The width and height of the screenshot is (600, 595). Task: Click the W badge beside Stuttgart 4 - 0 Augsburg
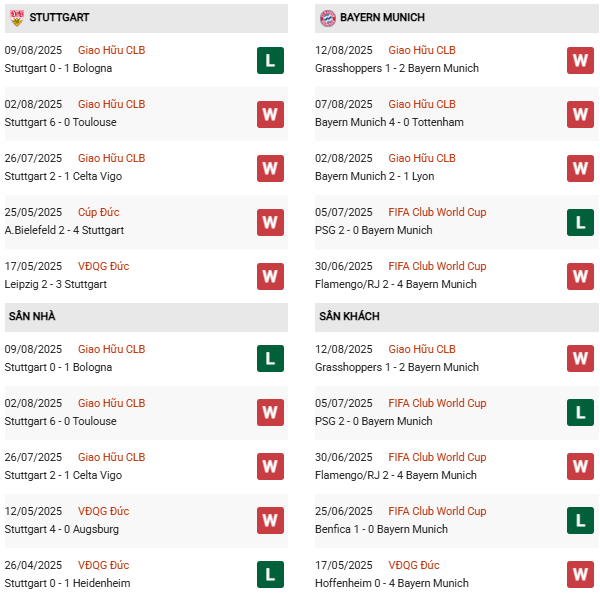click(270, 521)
